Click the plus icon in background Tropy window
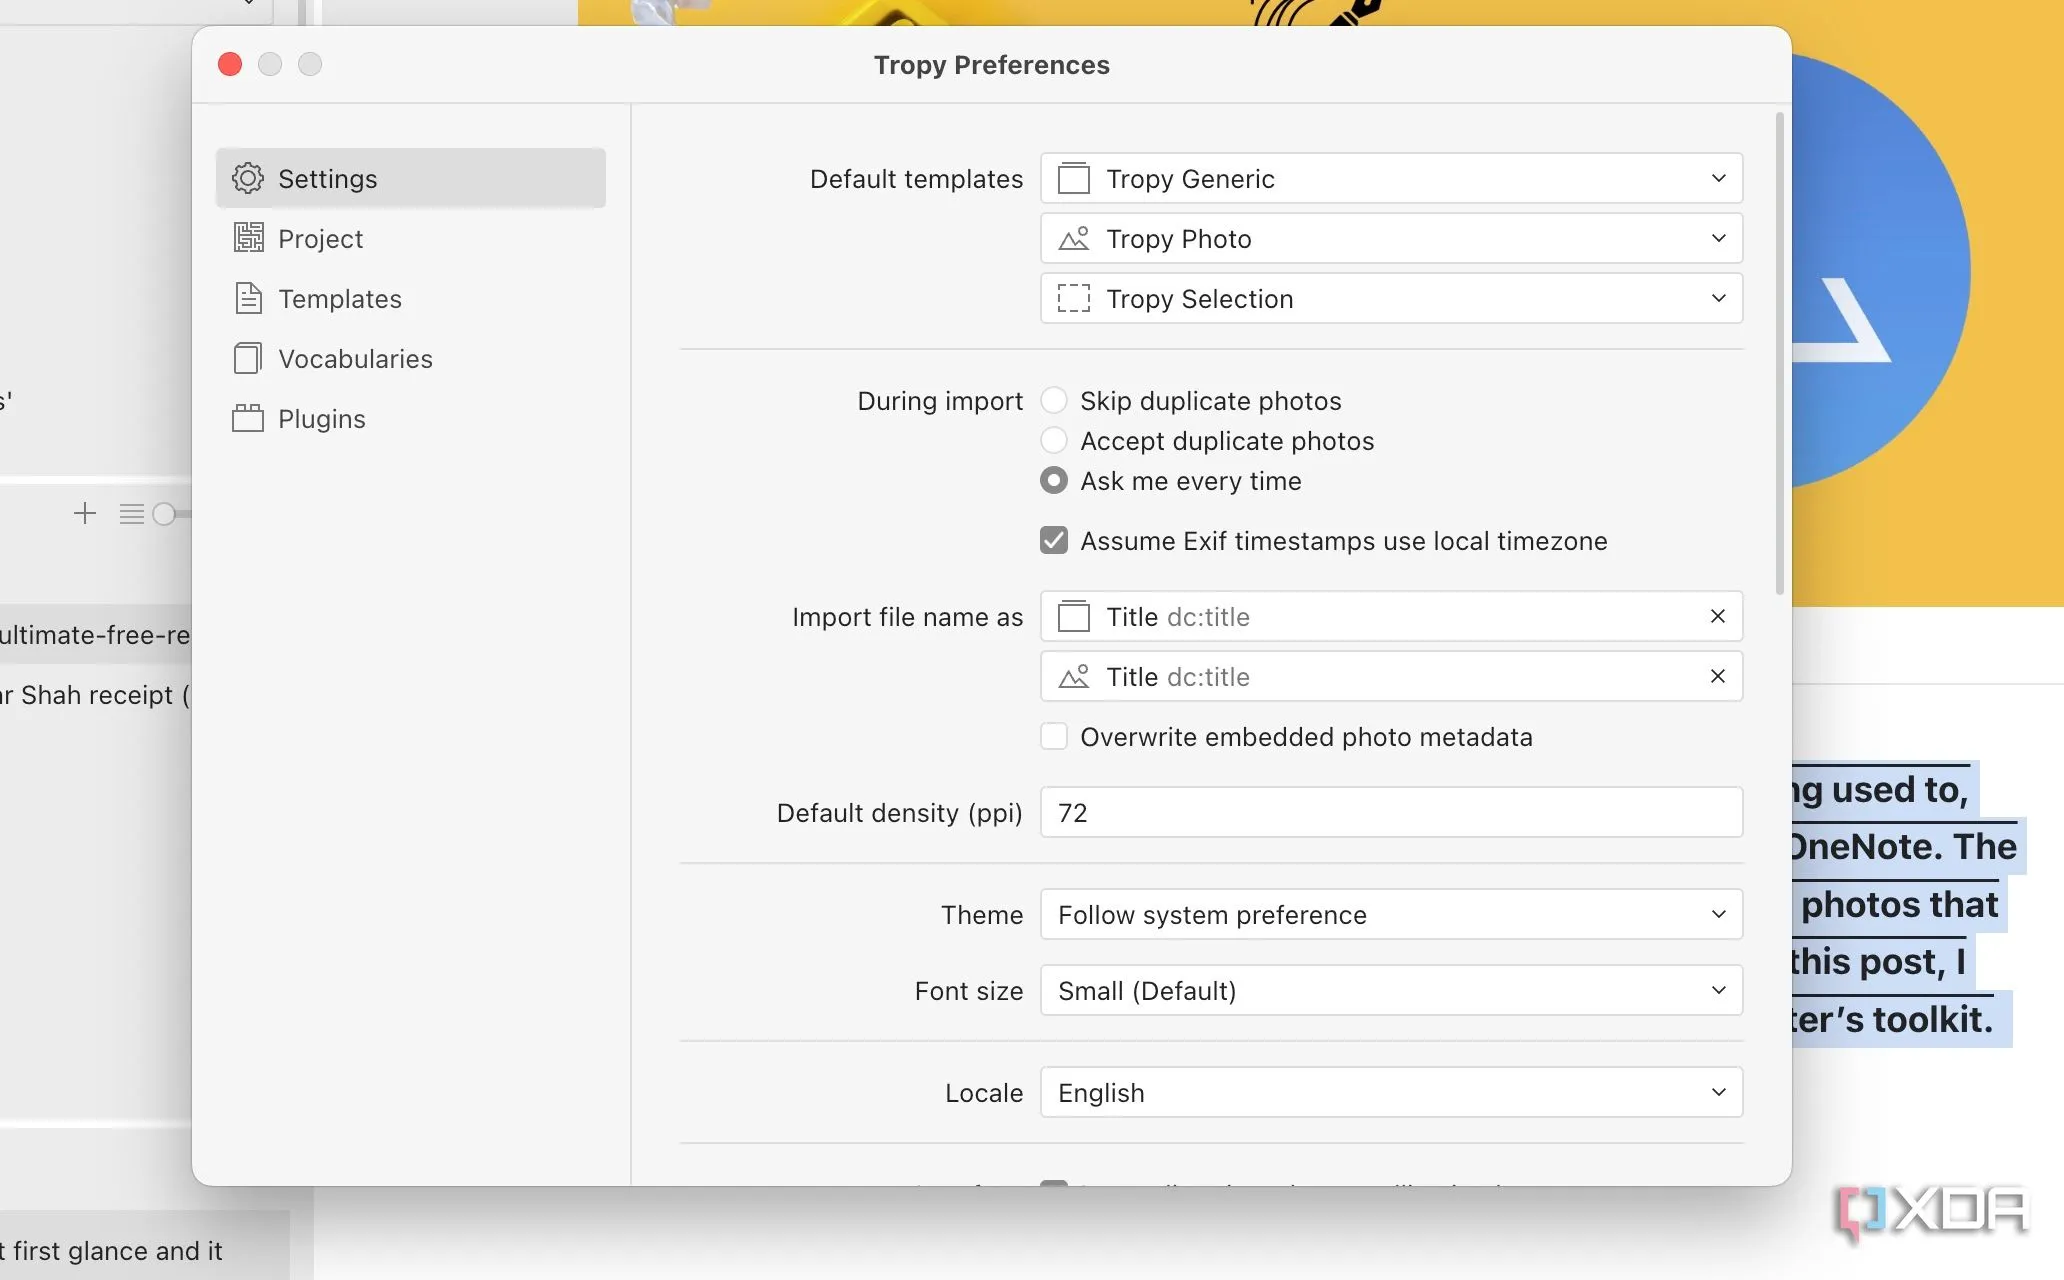 [x=85, y=513]
